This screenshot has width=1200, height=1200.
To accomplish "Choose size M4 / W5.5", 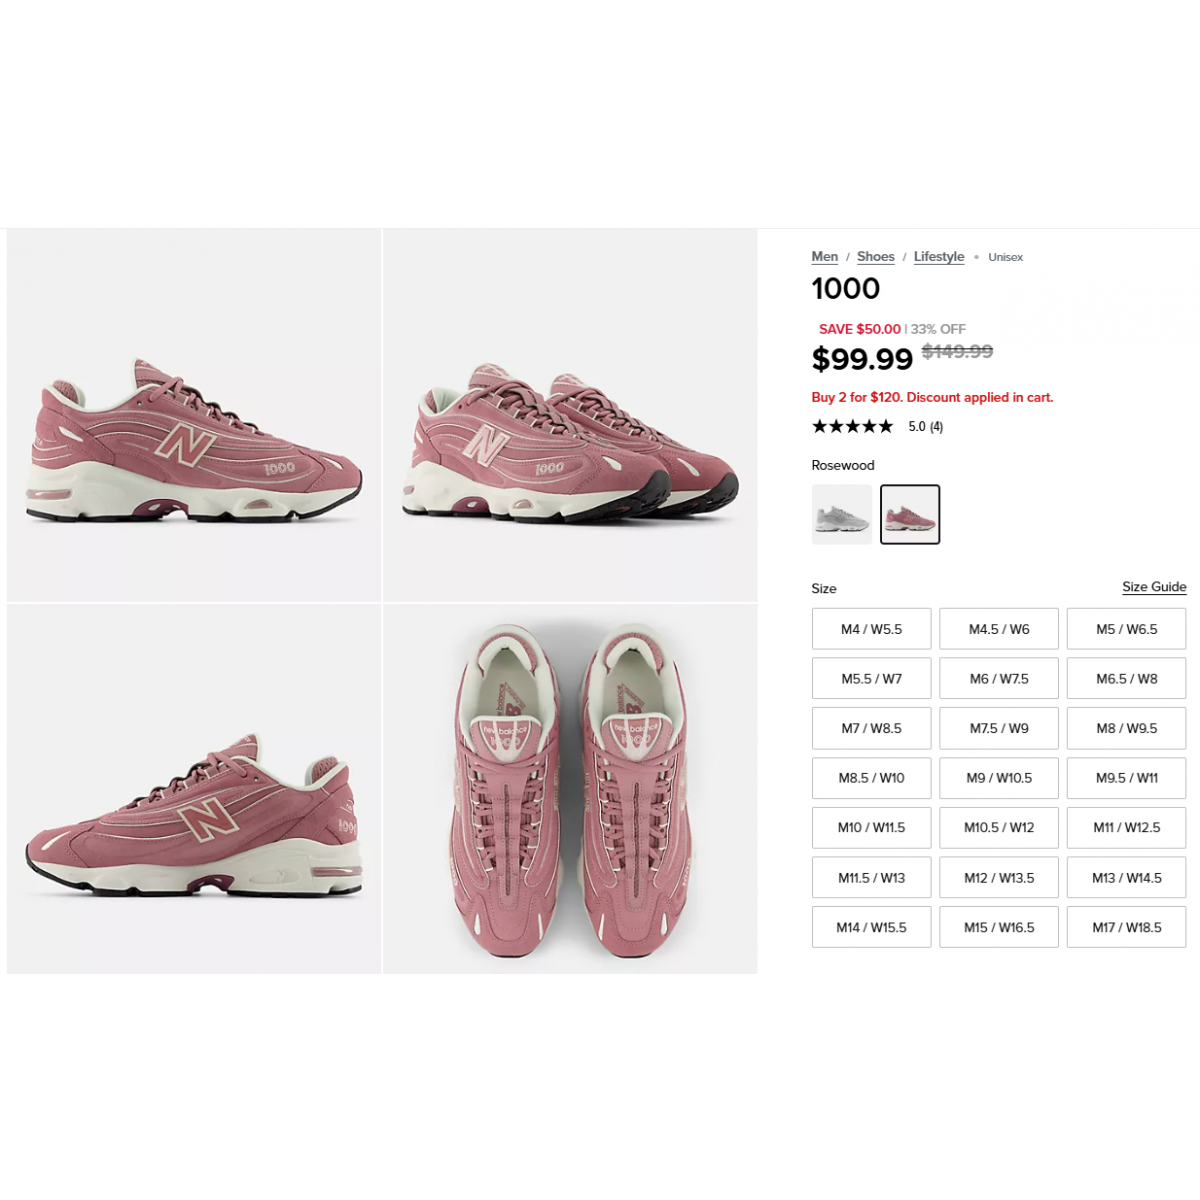I will point(872,629).
